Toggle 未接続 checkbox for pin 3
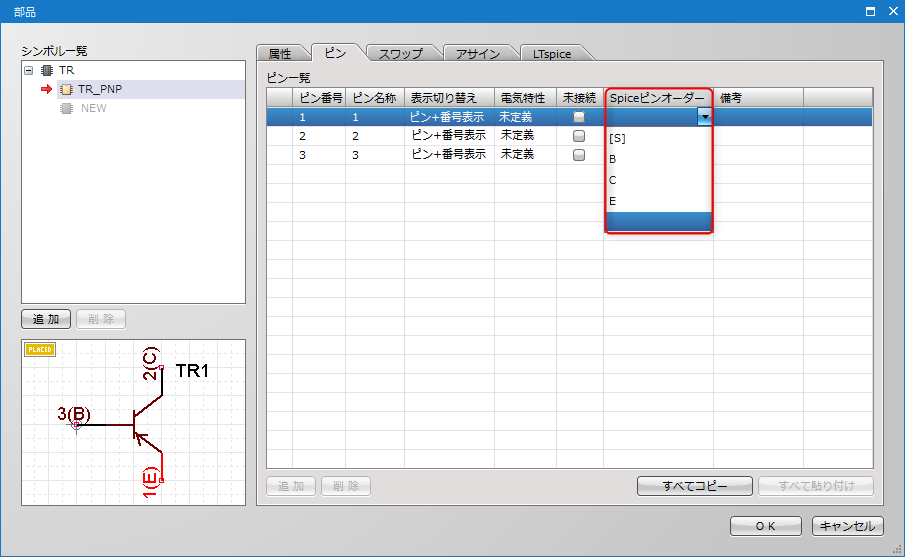Viewport: 905px width, 557px height. pos(579,155)
